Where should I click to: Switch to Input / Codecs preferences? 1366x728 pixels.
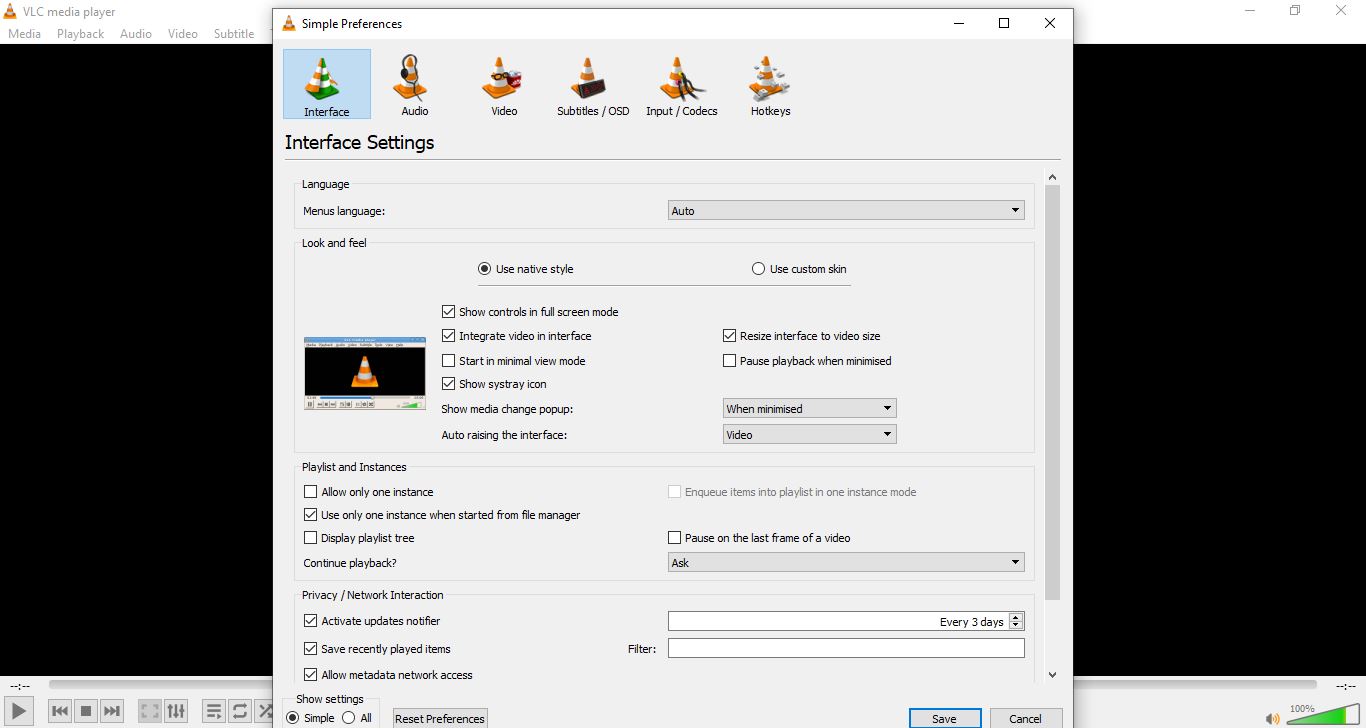pos(682,84)
